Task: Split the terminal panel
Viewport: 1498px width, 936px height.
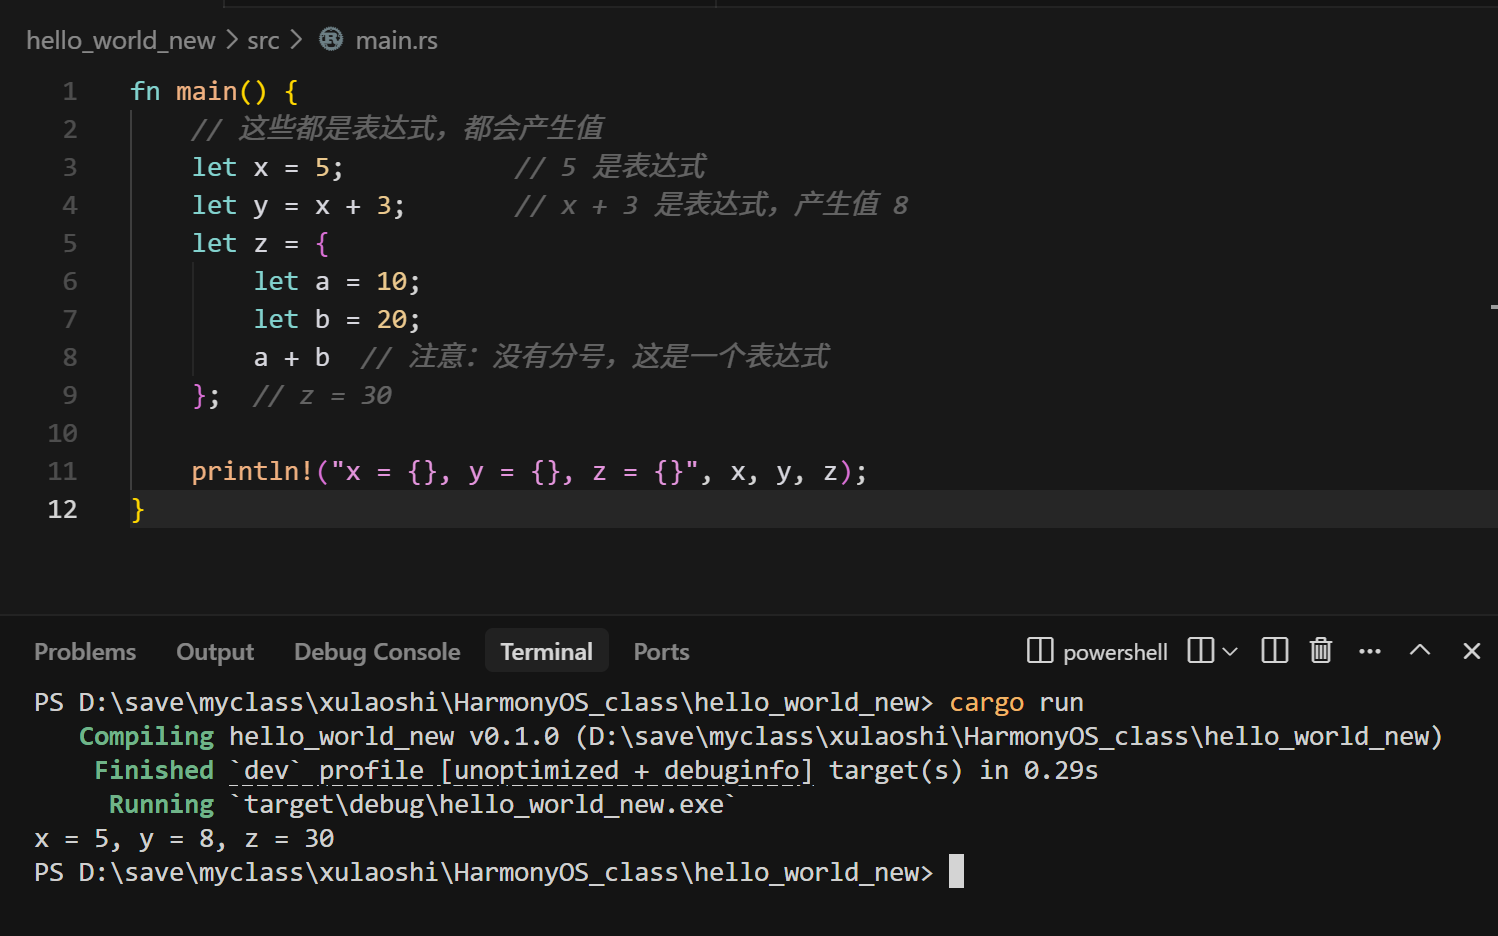Action: [x=1275, y=651]
